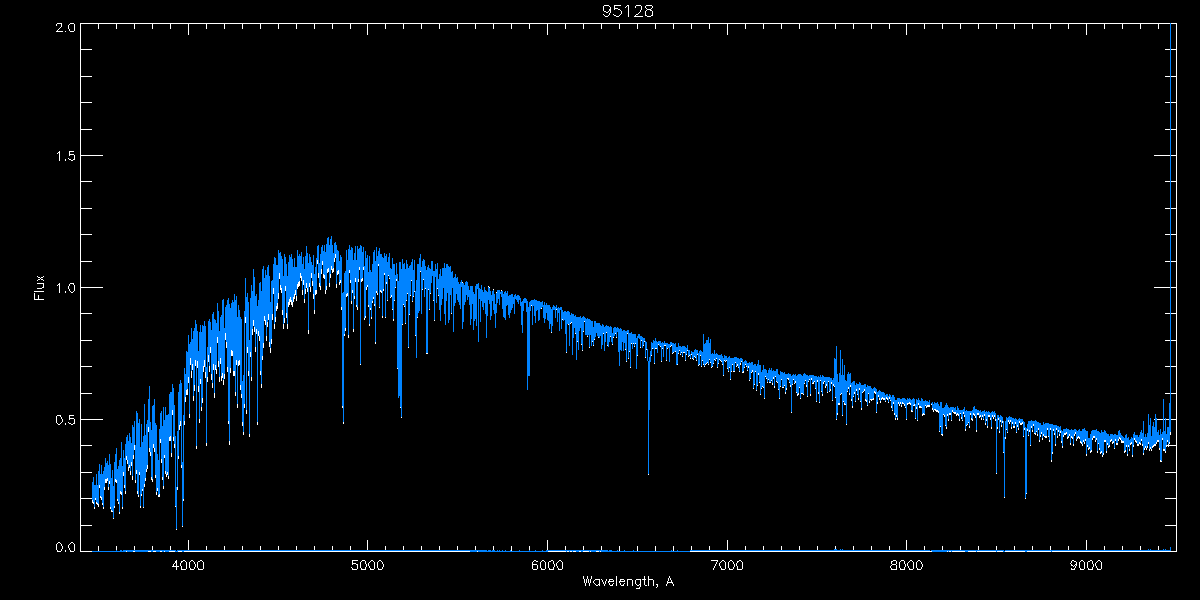The width and height of the screenshot is (1200, 600).
Task: Select the 7000 x-axis tick label
Action: coord(727,564)
